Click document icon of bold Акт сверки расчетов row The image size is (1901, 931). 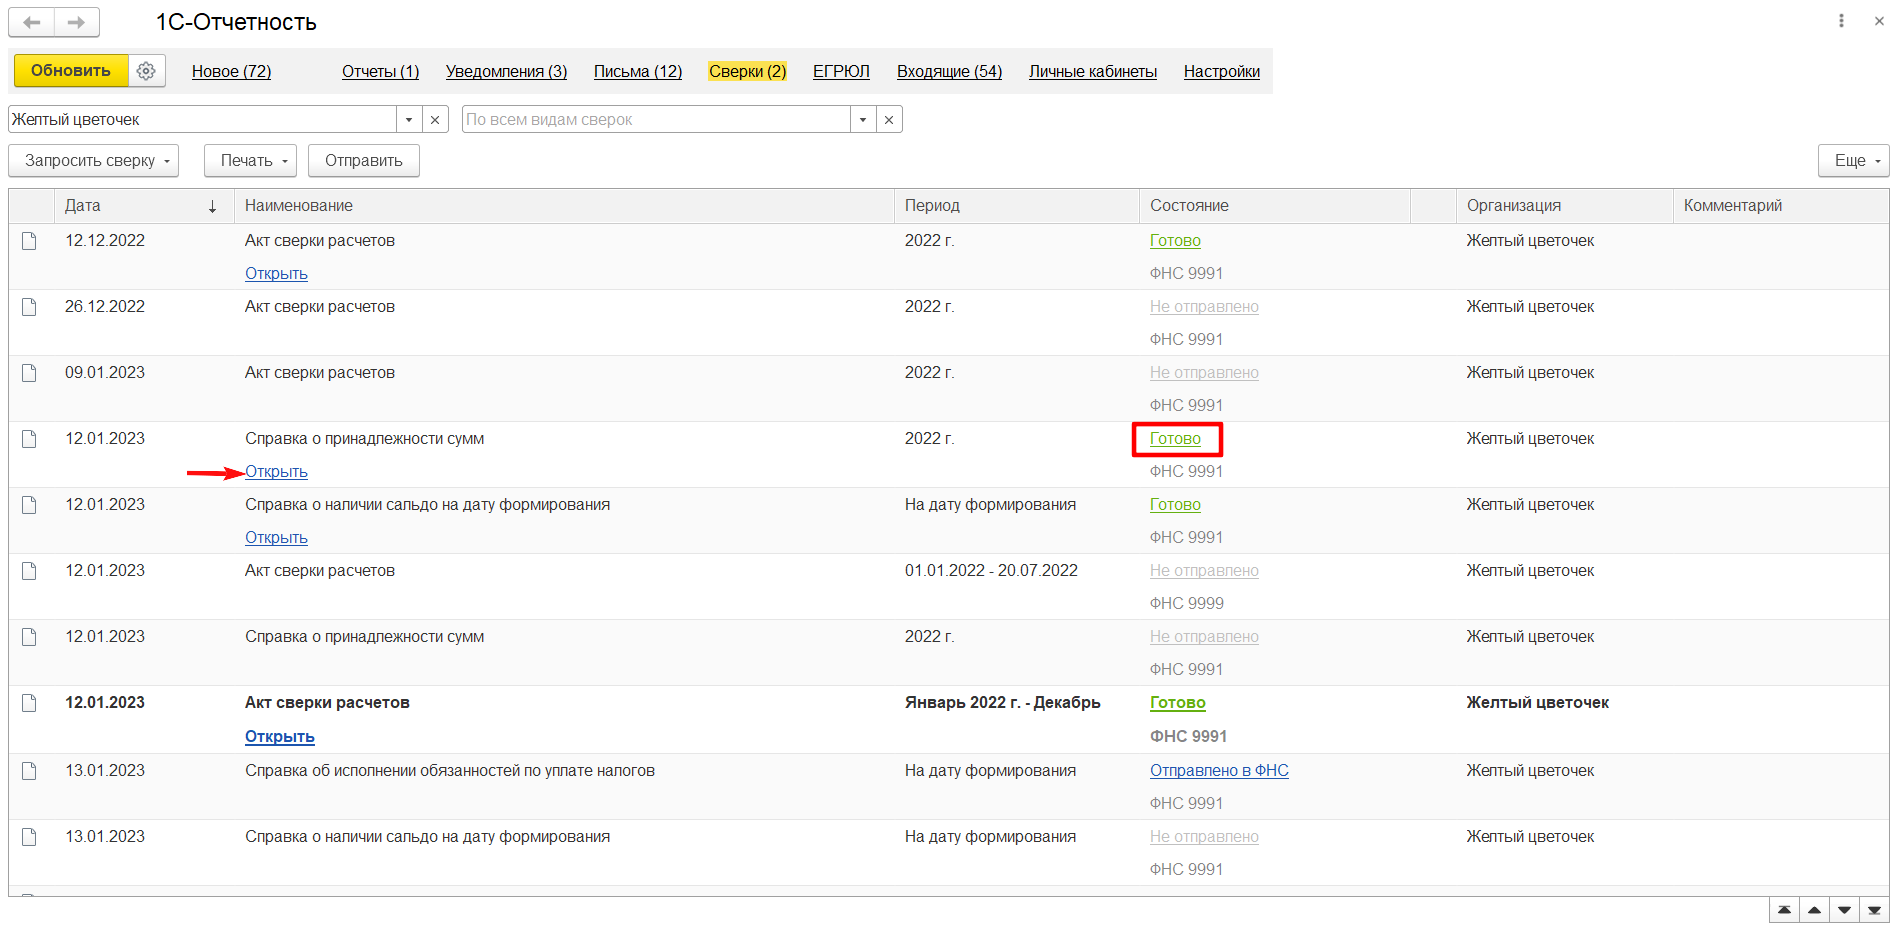(x=29, y=703)
